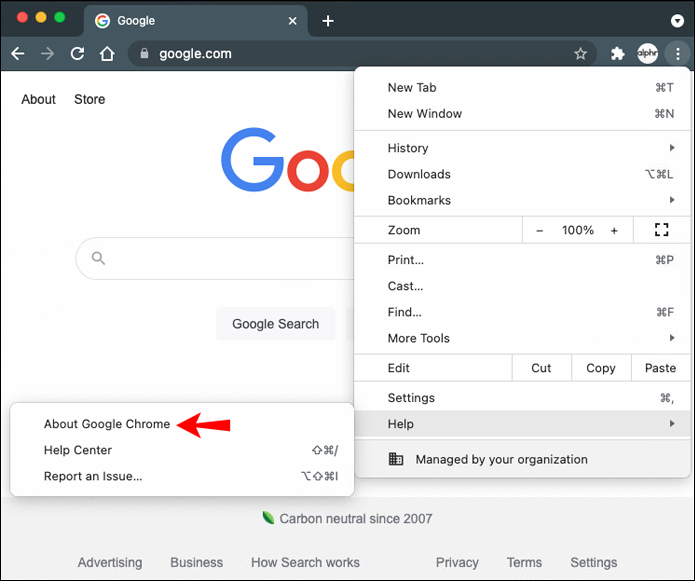Screen dimensions: 695x581
Task: Open Carbon neutral since 2007 link
Action: (x=355, y=519)
